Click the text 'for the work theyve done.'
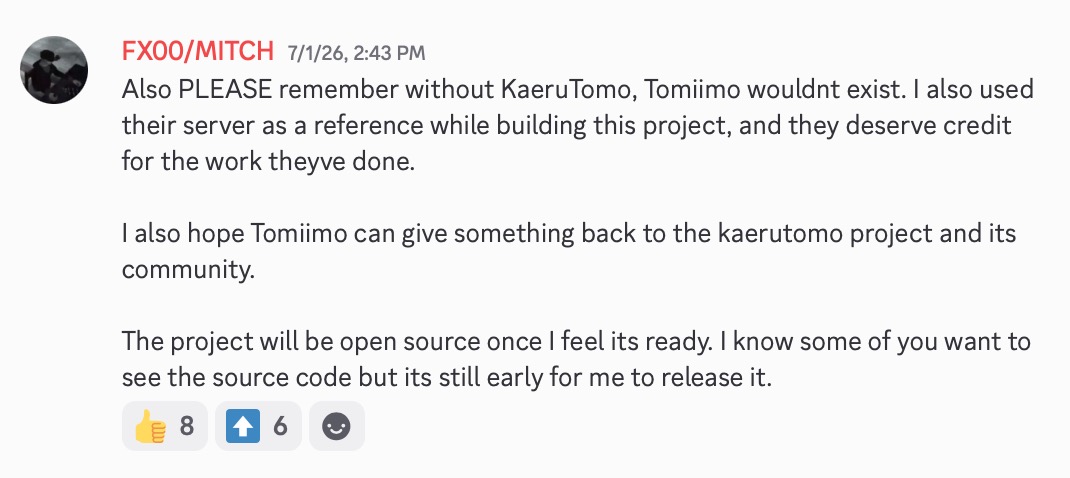The image size is (1070, 478). (268, 162)
